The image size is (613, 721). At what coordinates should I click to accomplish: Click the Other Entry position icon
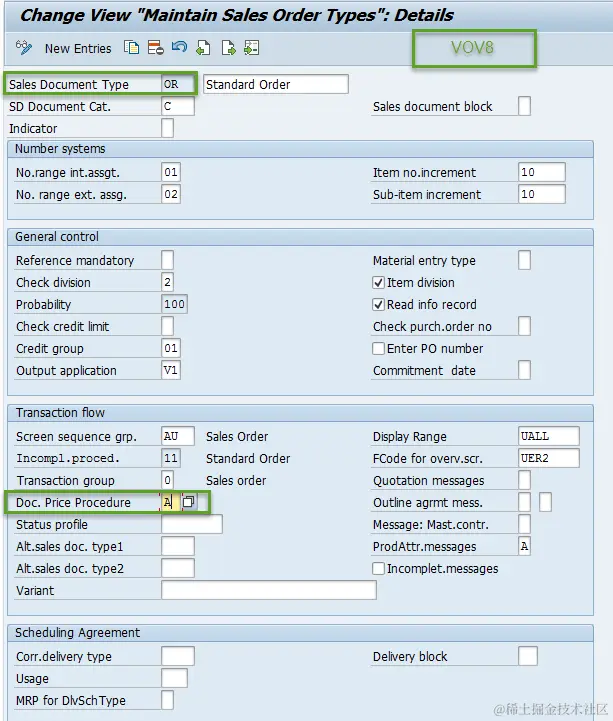pos(252,48)
